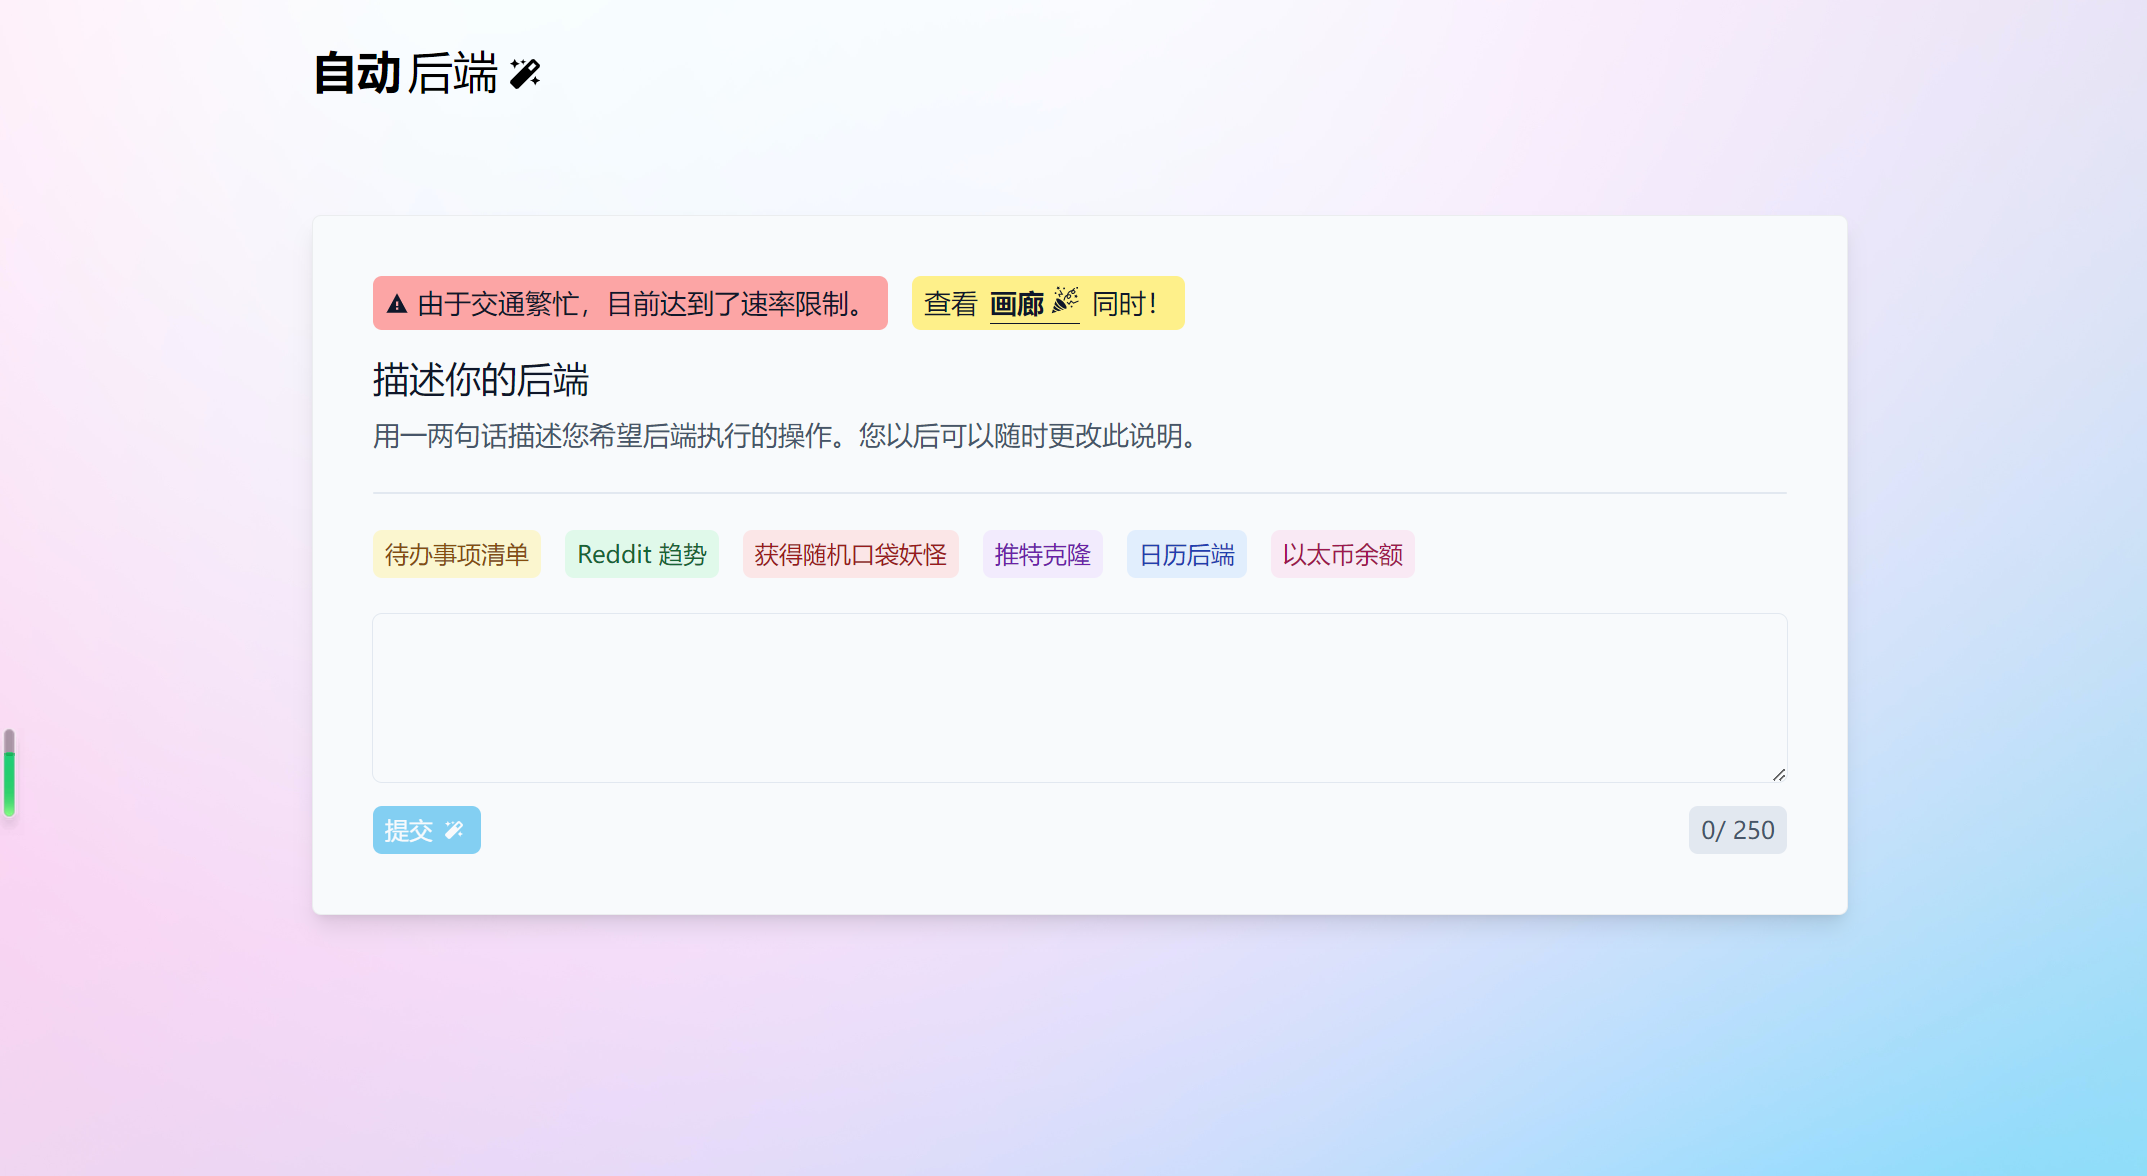Click the magic wand icon beside the title
The height and width of the screenshot is (1176, 2147).
pos(525,73)
